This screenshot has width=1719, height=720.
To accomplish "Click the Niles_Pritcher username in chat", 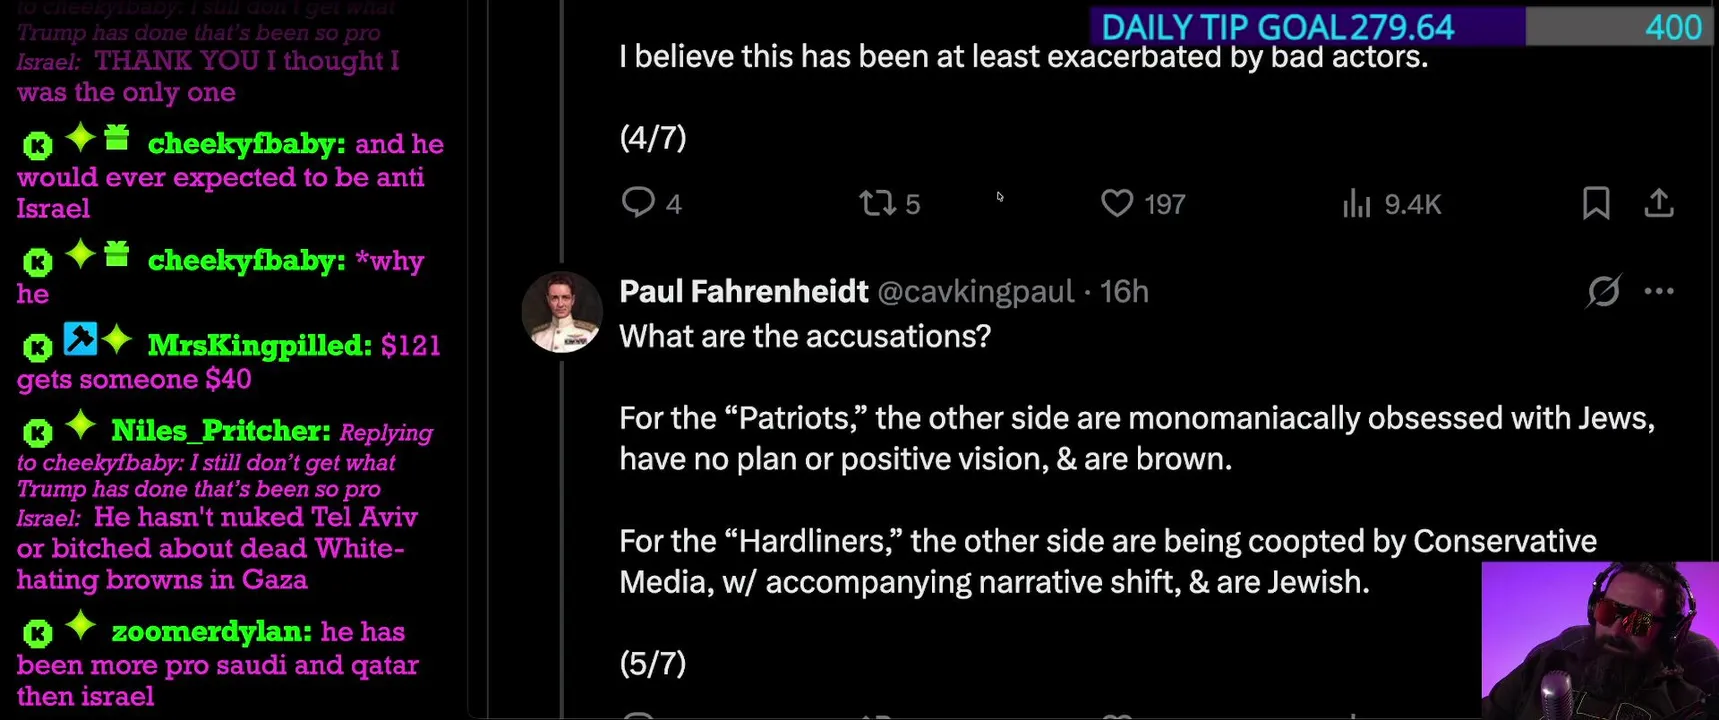I will 220,431.
